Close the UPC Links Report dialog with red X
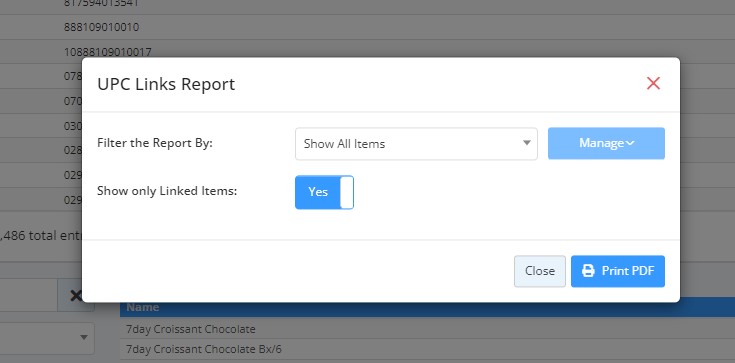 point(653,83)
